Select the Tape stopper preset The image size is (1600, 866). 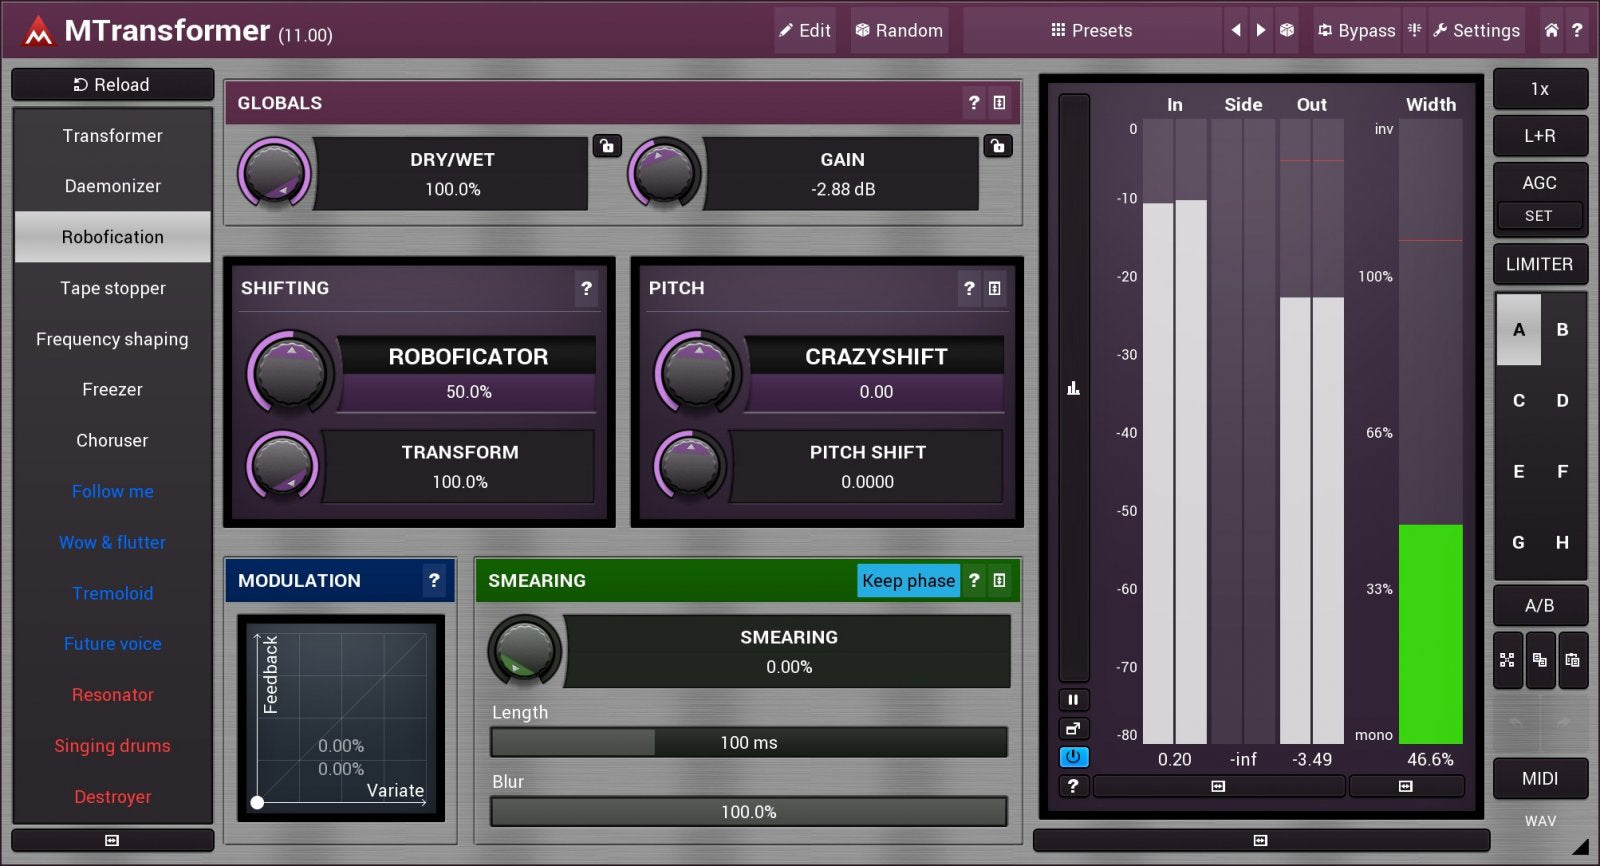[x=112, y=288]
